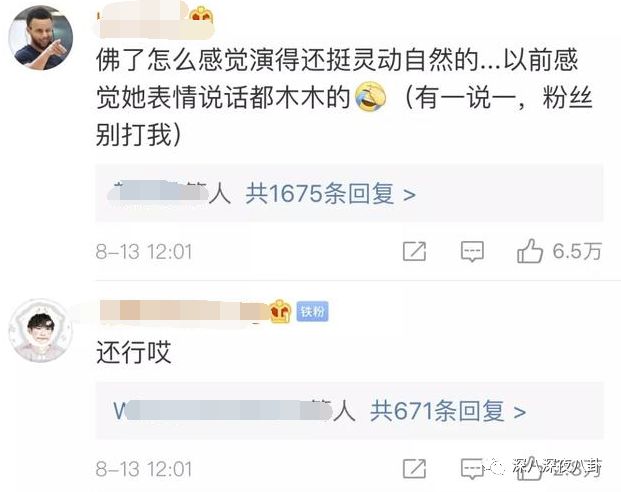This screenshot has height=492, width=621.
Task: Open the blurred second commenter username
Action: pyautogui.click(x=184, y=311)
